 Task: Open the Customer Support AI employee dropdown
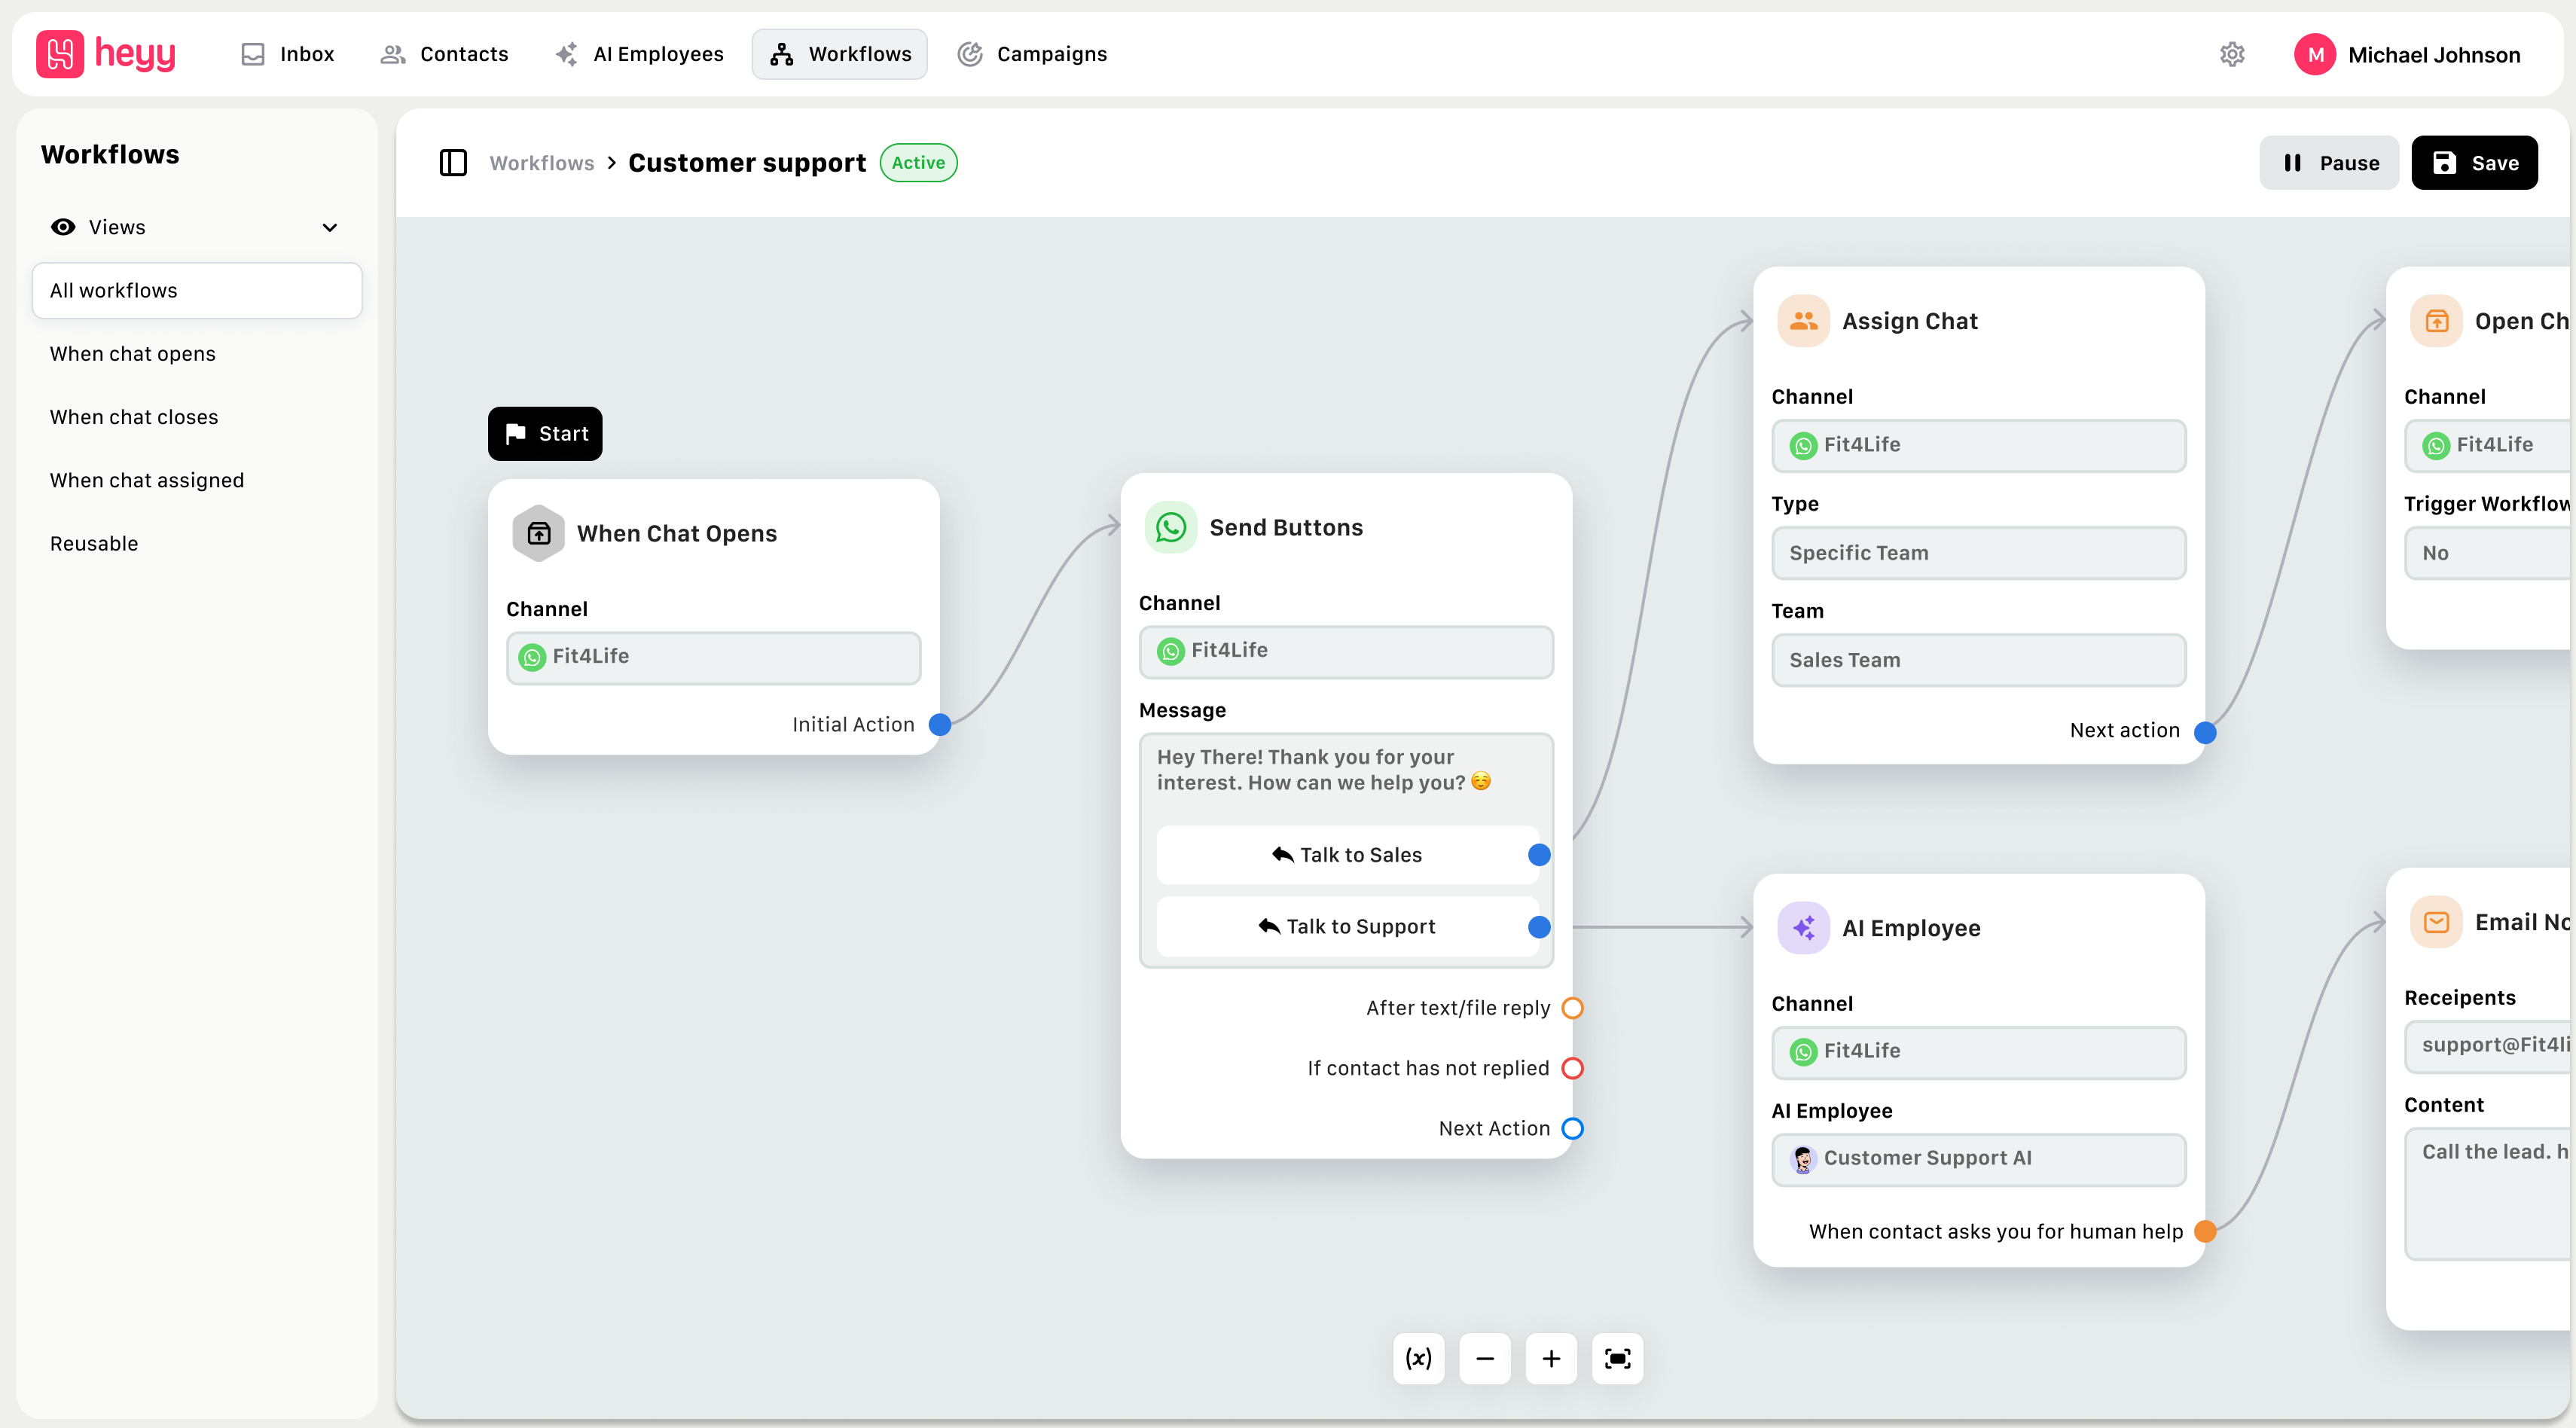(x=1977, y=1158)
